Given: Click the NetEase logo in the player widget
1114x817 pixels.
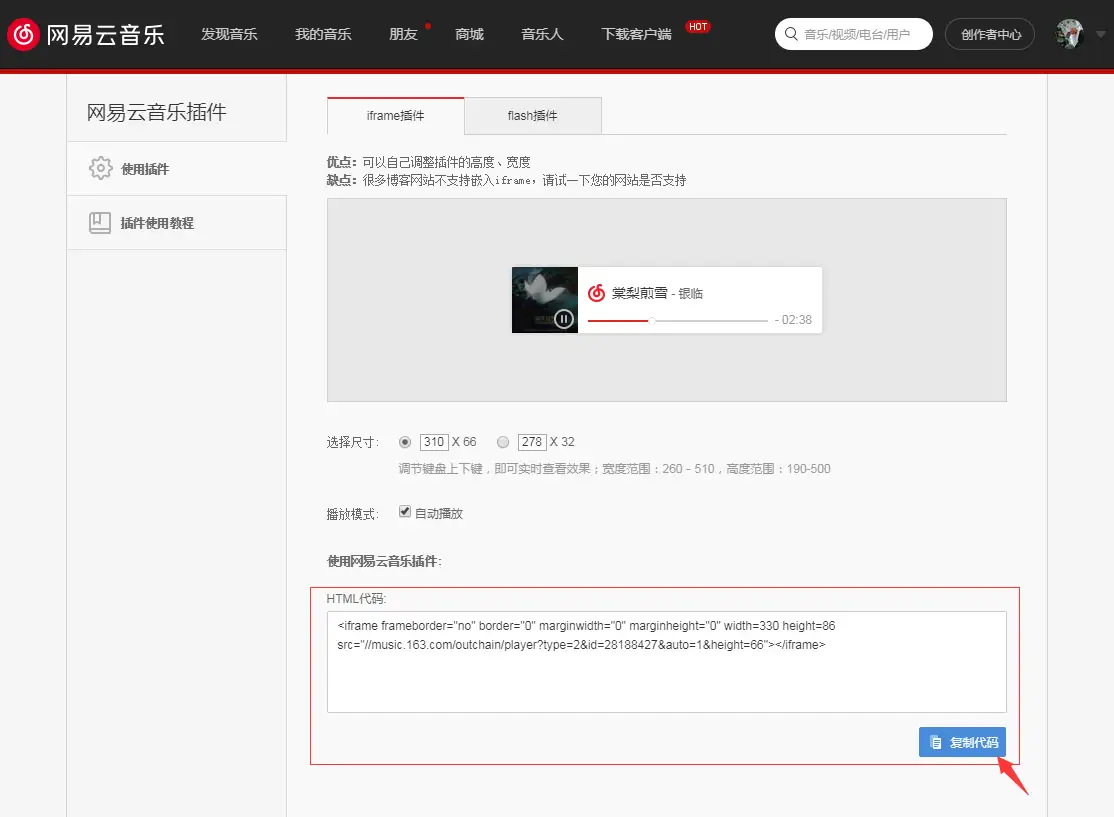Looking at the screenshot, I should 597,293.
